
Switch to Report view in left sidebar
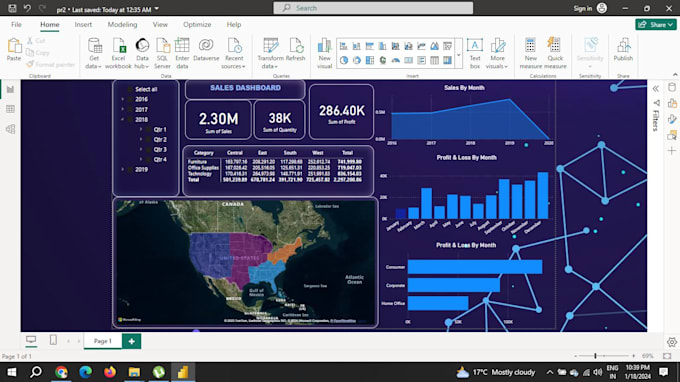(10, 89)
